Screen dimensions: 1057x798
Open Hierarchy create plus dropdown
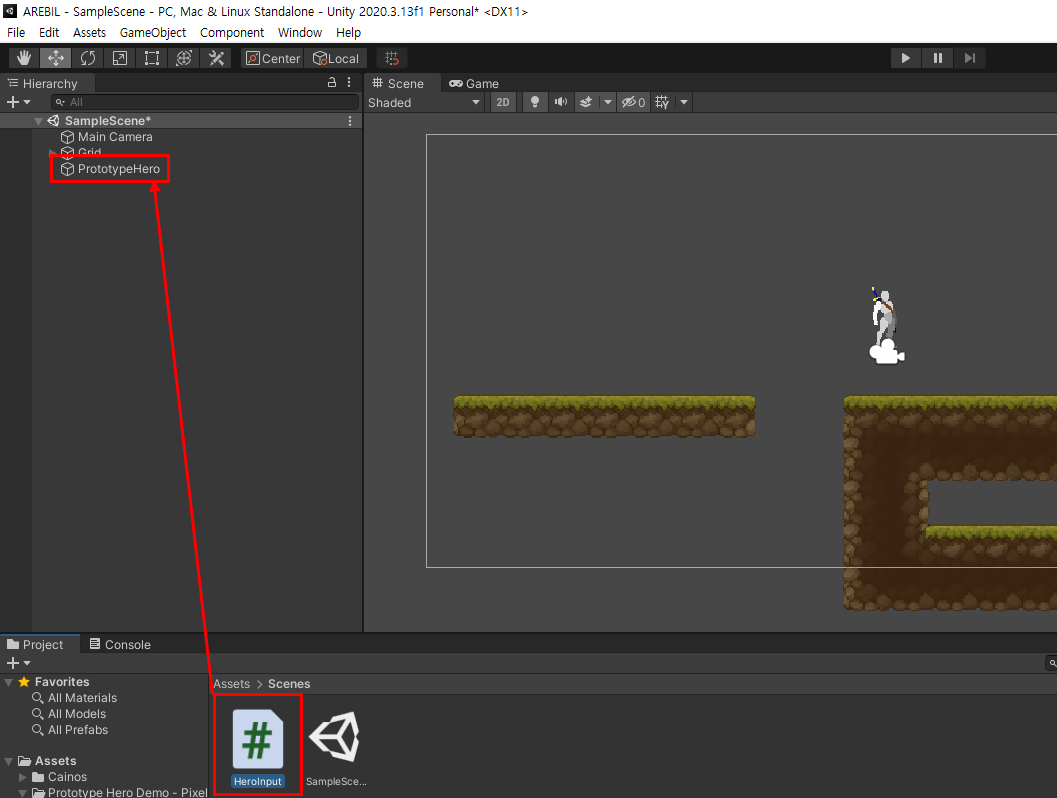tap(18, 102)
